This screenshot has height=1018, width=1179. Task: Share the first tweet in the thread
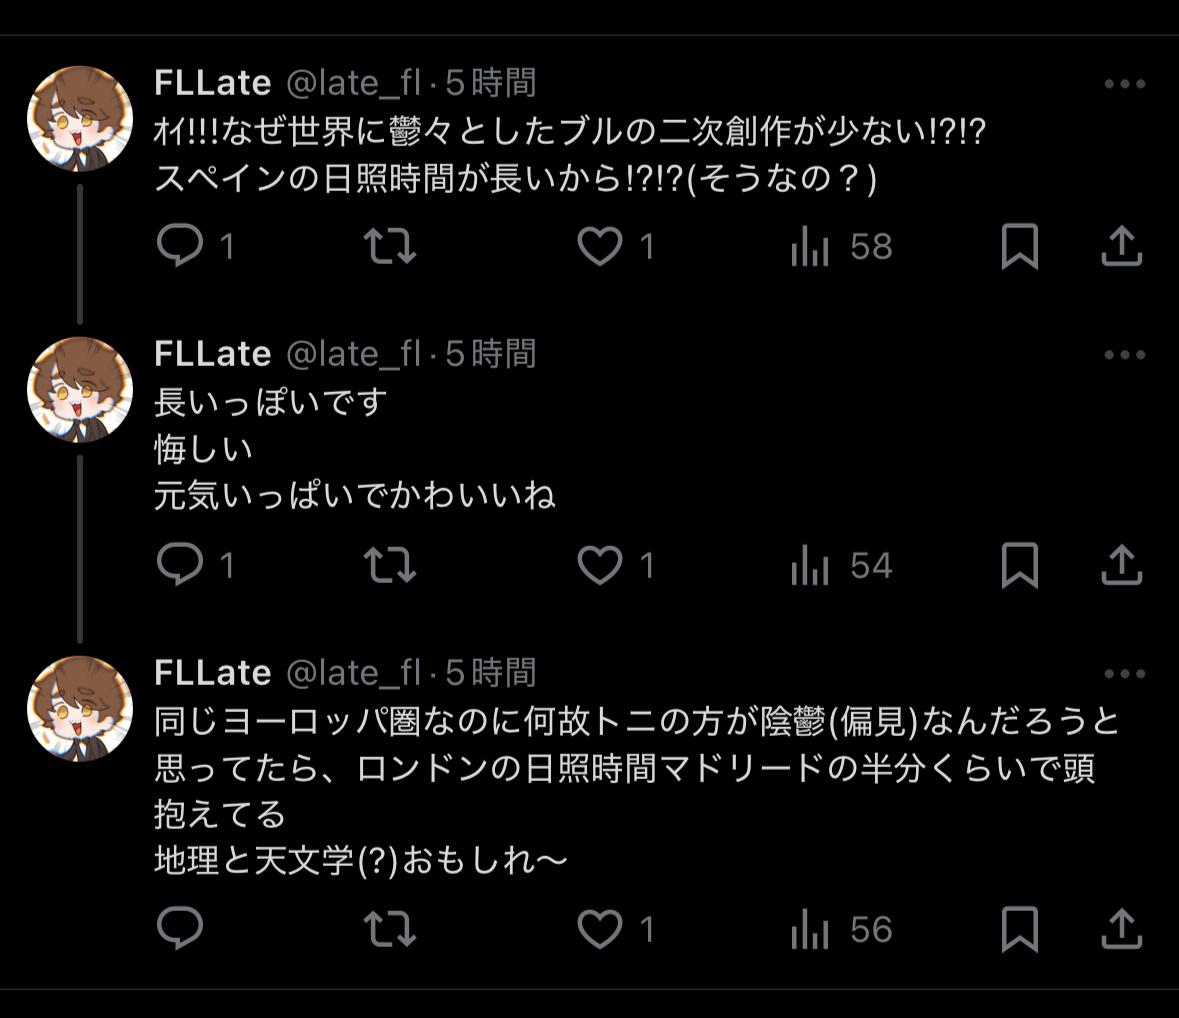point(1121,247)
